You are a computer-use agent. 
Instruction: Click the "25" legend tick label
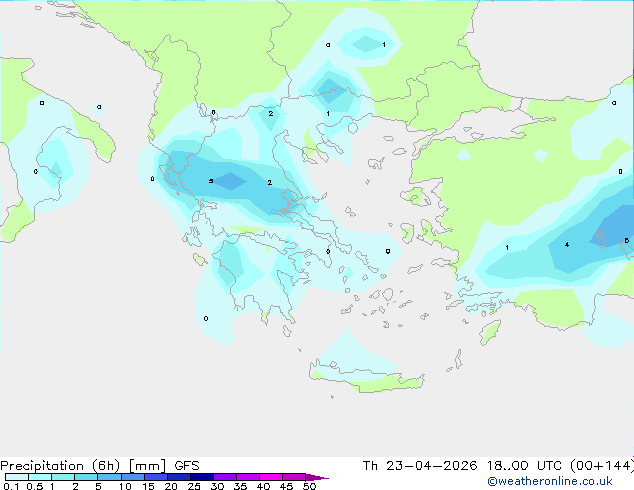pyautogui.click(x=194, y=486)
